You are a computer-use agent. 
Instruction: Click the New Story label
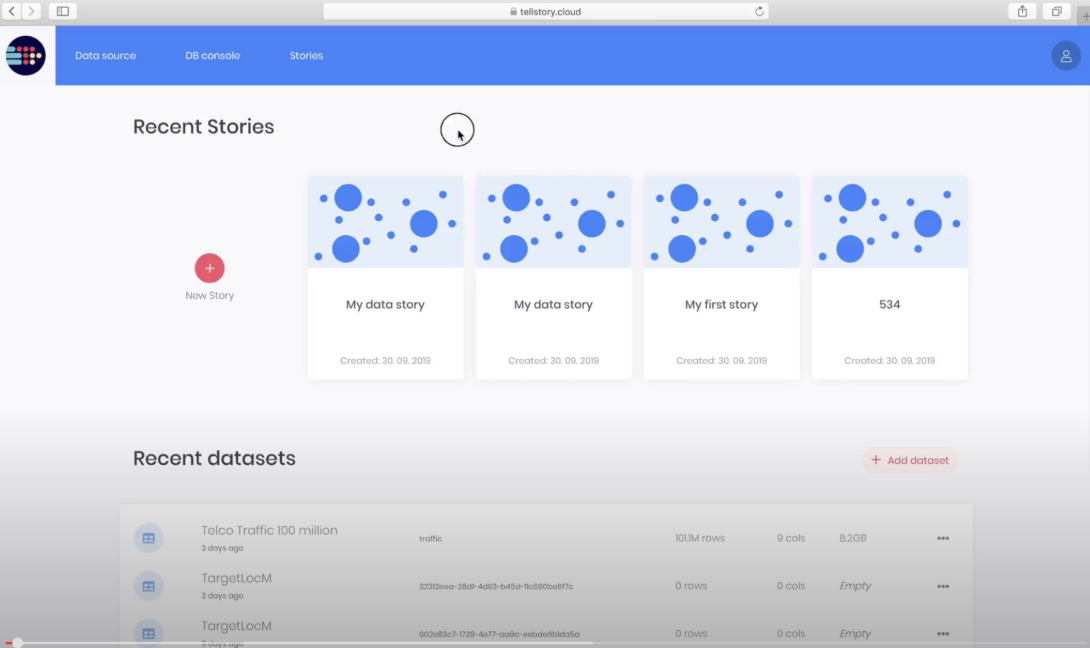209,295
